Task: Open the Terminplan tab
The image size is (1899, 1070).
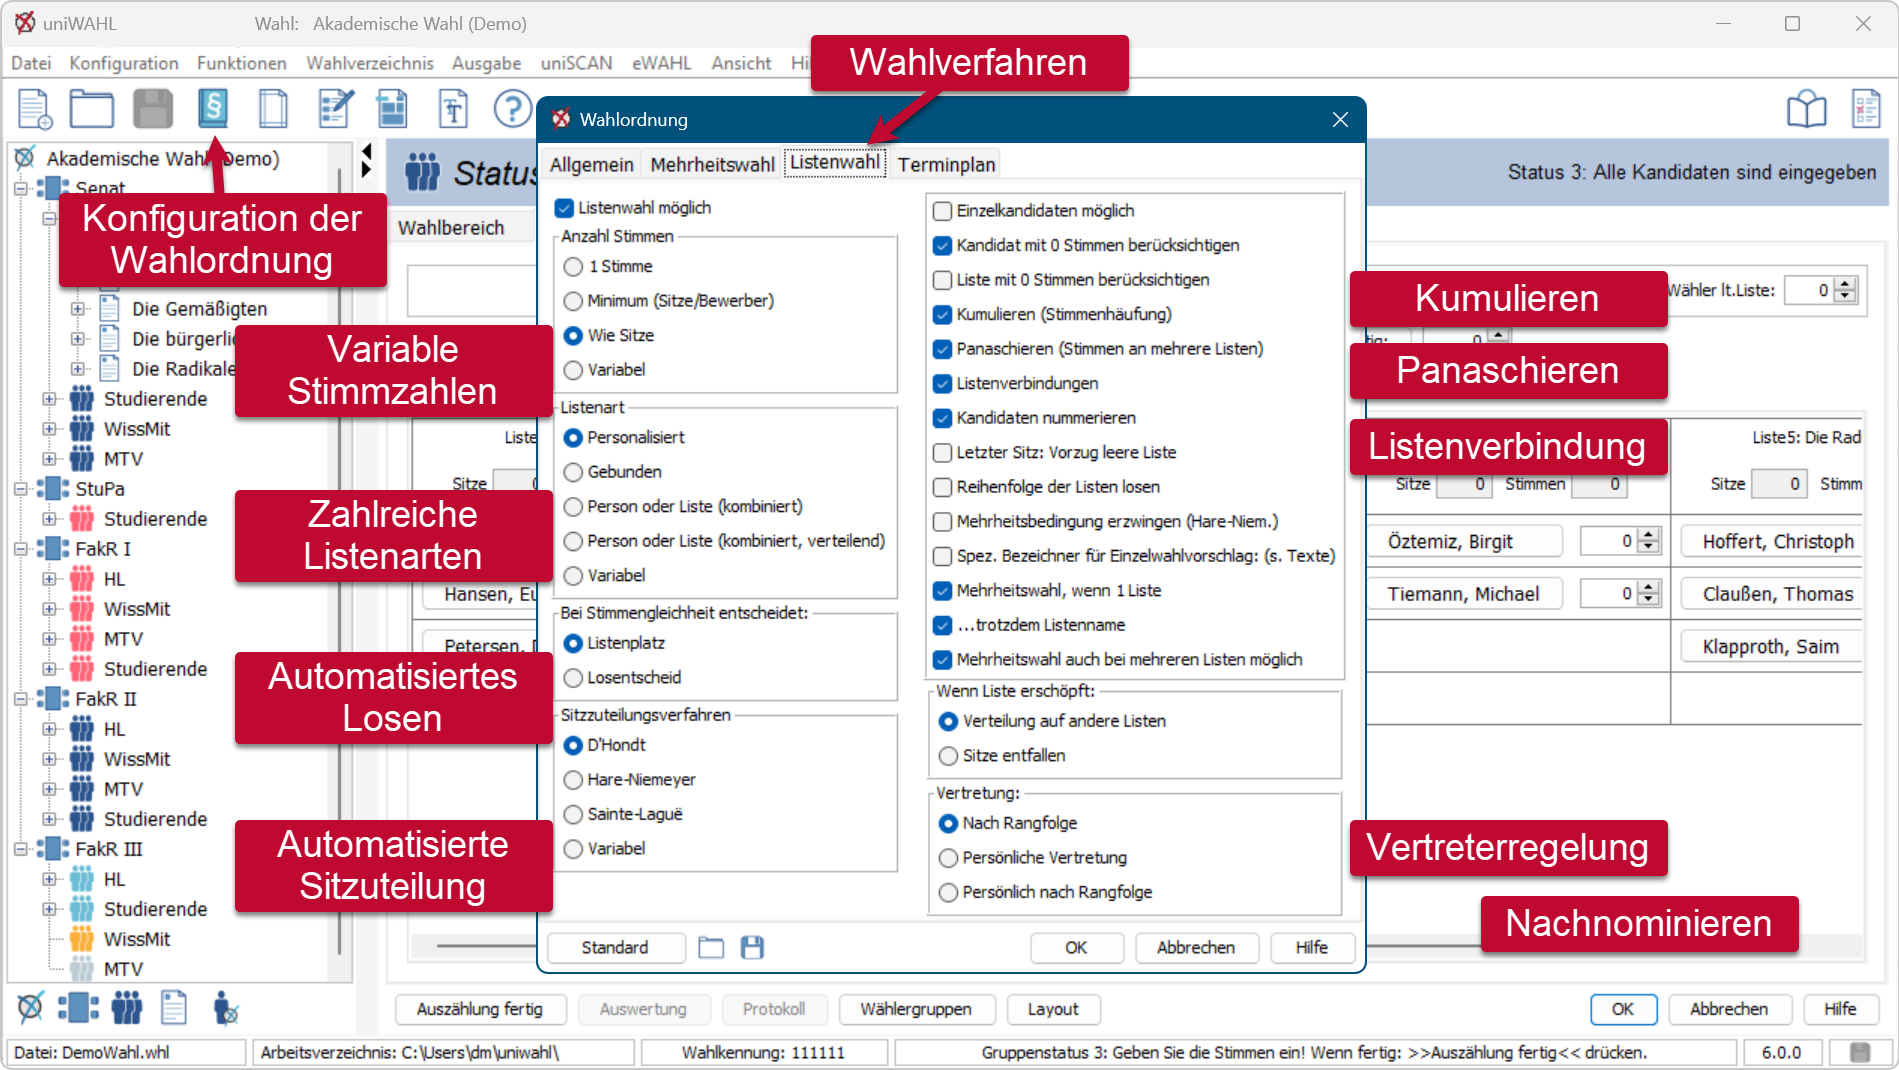Action: pos(946,165)
